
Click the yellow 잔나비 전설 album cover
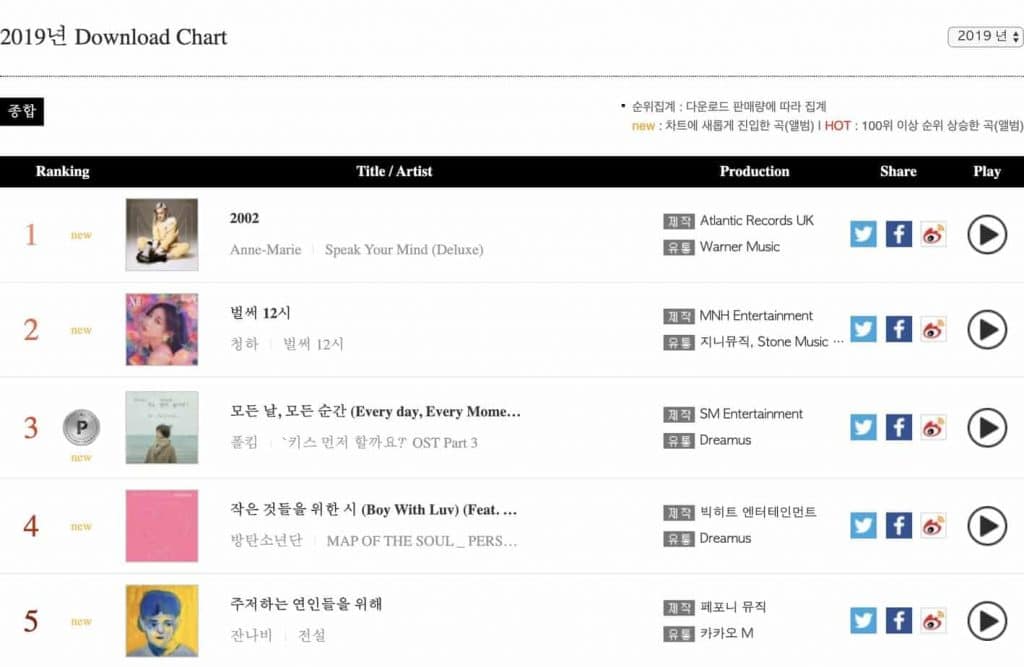(162, 621)
